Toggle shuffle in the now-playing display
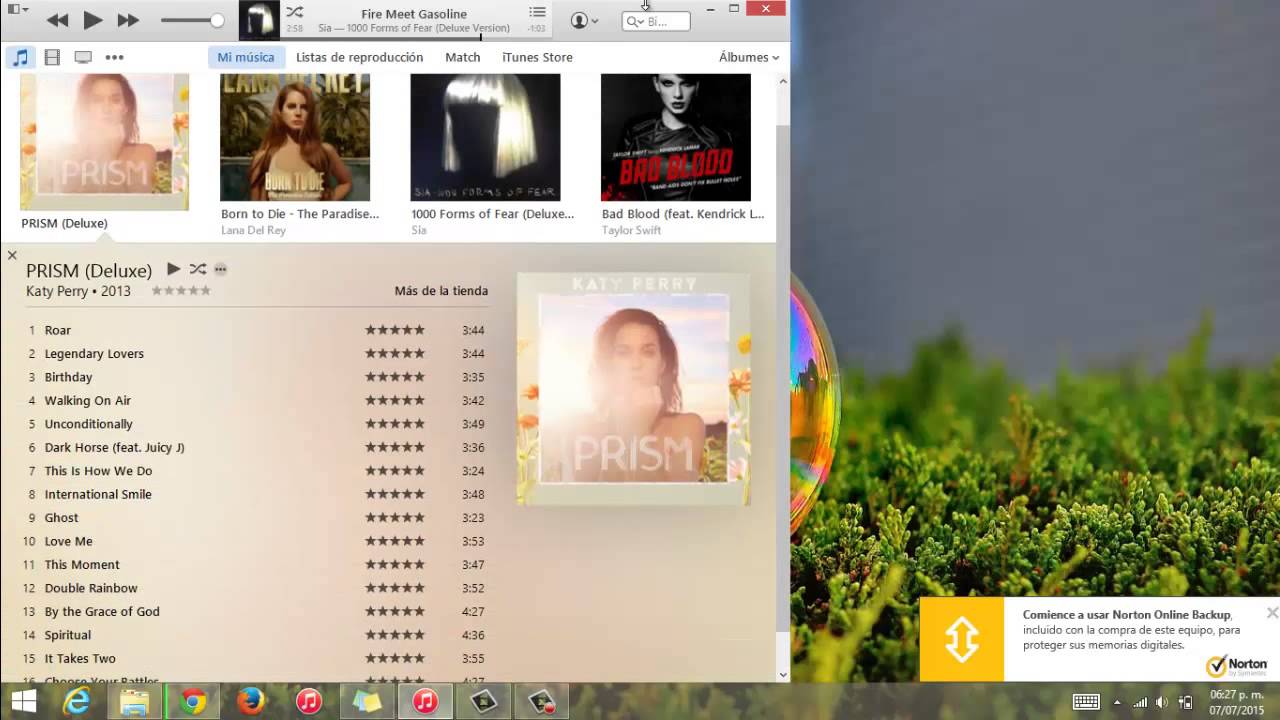Image resolution: width=1280 pixels, height=720 pixels. point(294,12)
